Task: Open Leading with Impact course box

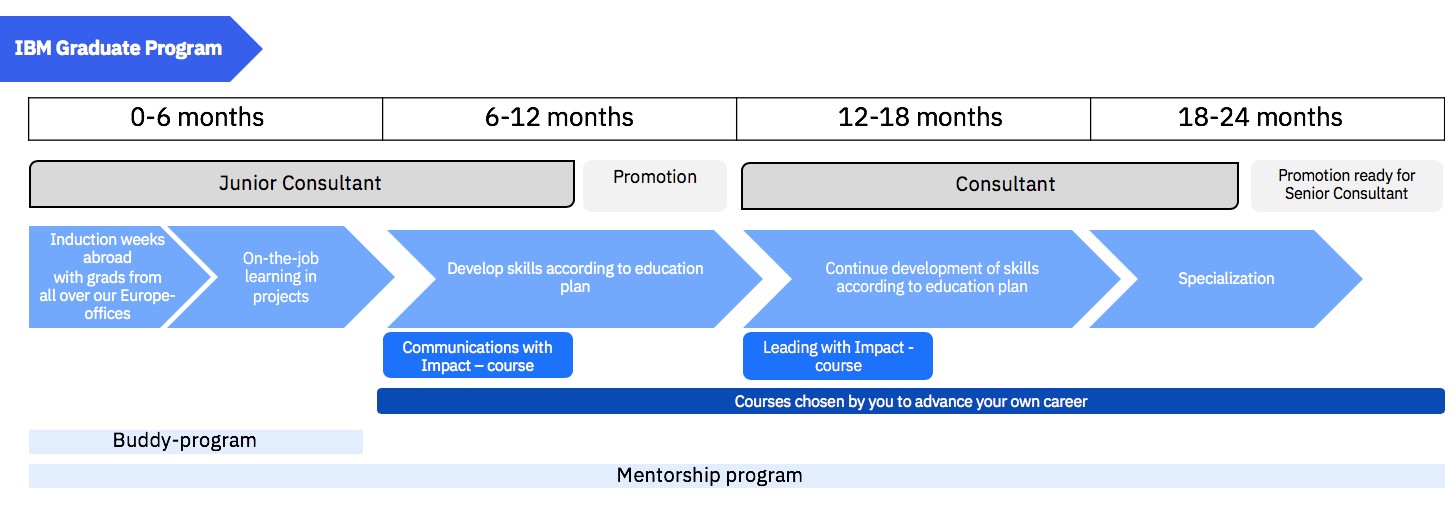Action: 838,356
